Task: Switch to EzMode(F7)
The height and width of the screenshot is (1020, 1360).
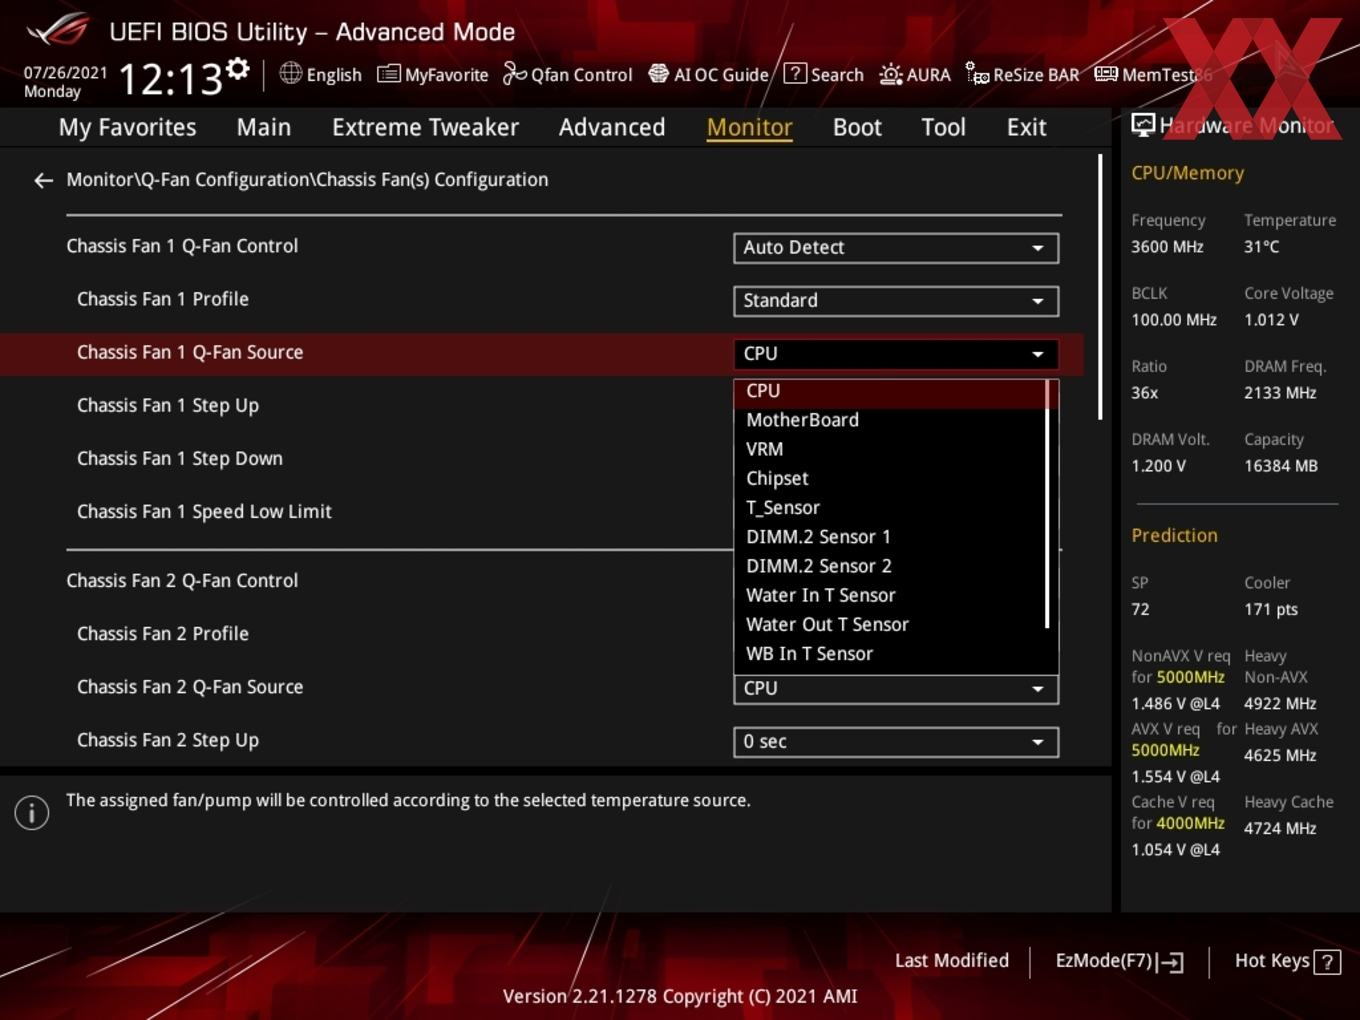Action: click(1119, 961)
